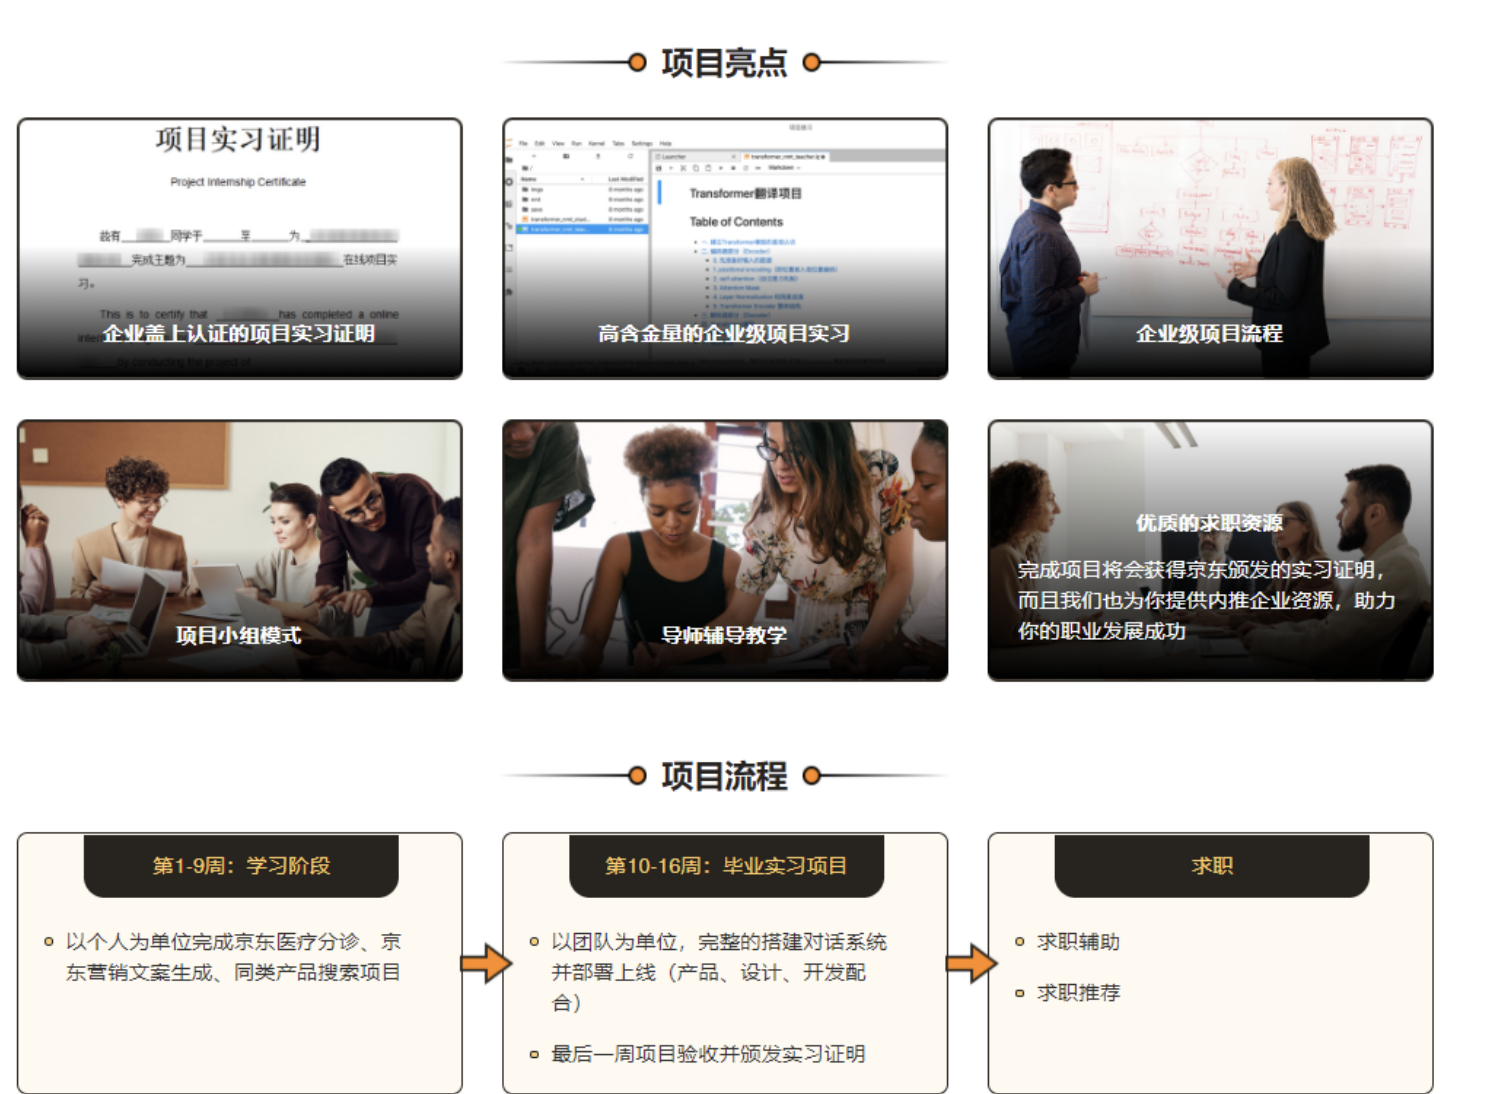Screen dimensions: 1504x1094
Task: Click text 最后一周项目验收并颁发实习证明
Action: [x=708, y=1054]
